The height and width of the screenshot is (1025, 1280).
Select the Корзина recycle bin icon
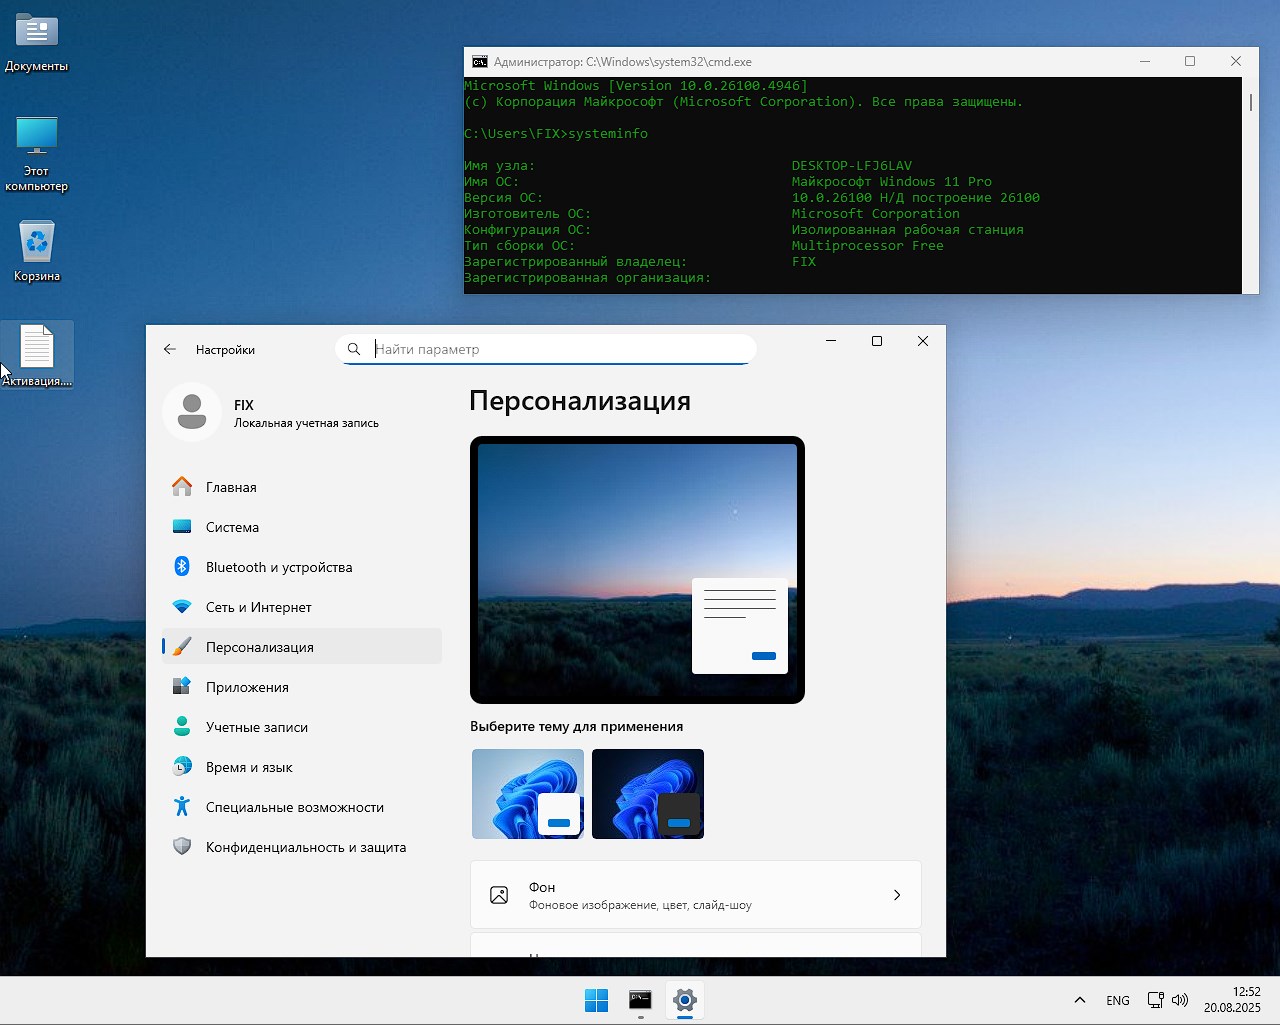[x=37, y=252]
